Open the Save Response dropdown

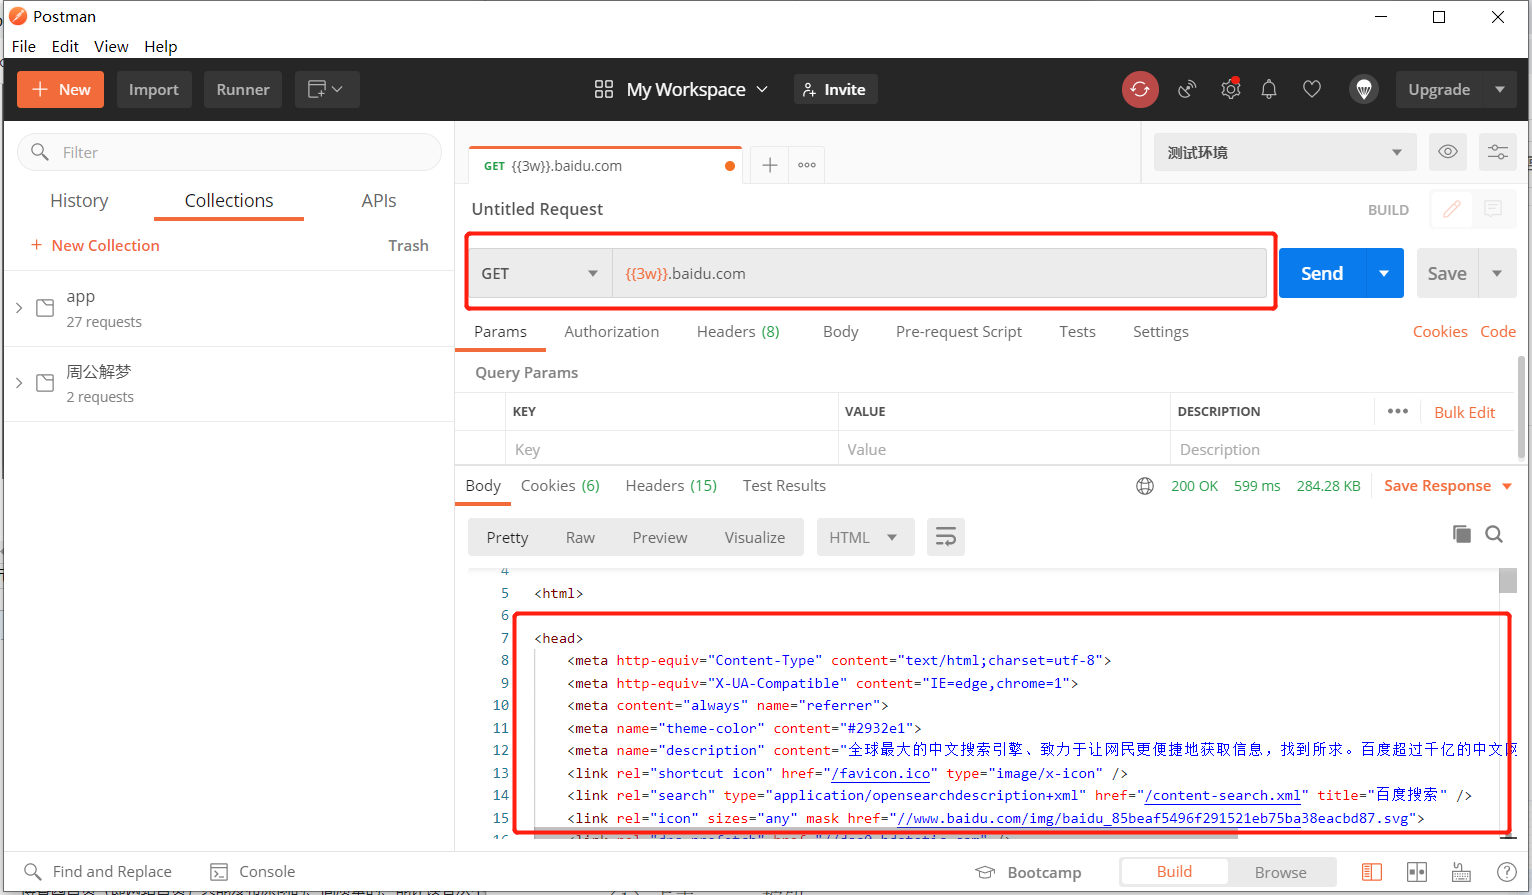[1447, 486]
